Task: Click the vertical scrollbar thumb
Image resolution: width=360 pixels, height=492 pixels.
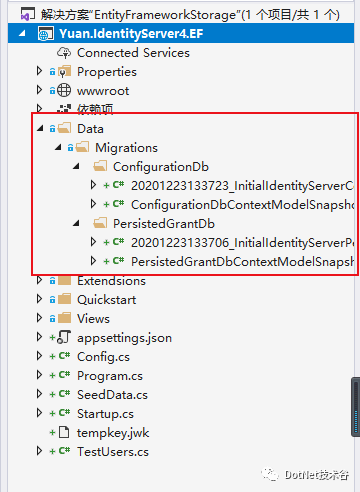Action: pos(356,407)
